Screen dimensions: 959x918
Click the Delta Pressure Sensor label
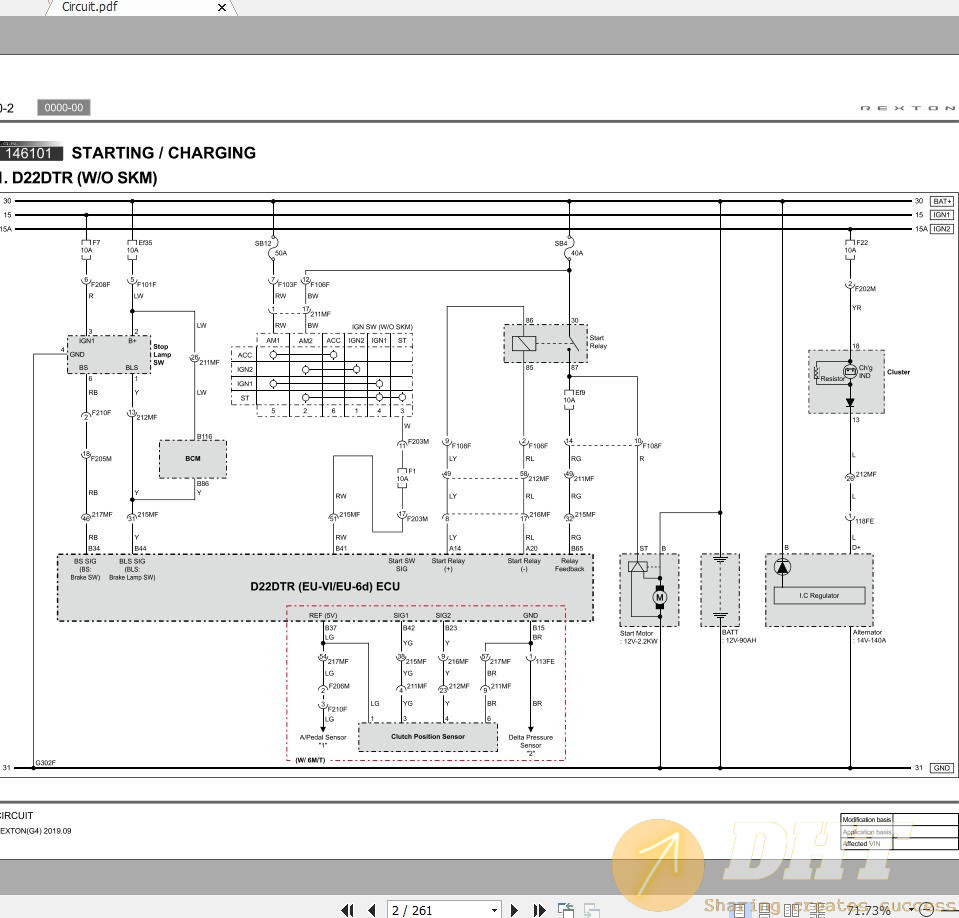coord(530,745)
